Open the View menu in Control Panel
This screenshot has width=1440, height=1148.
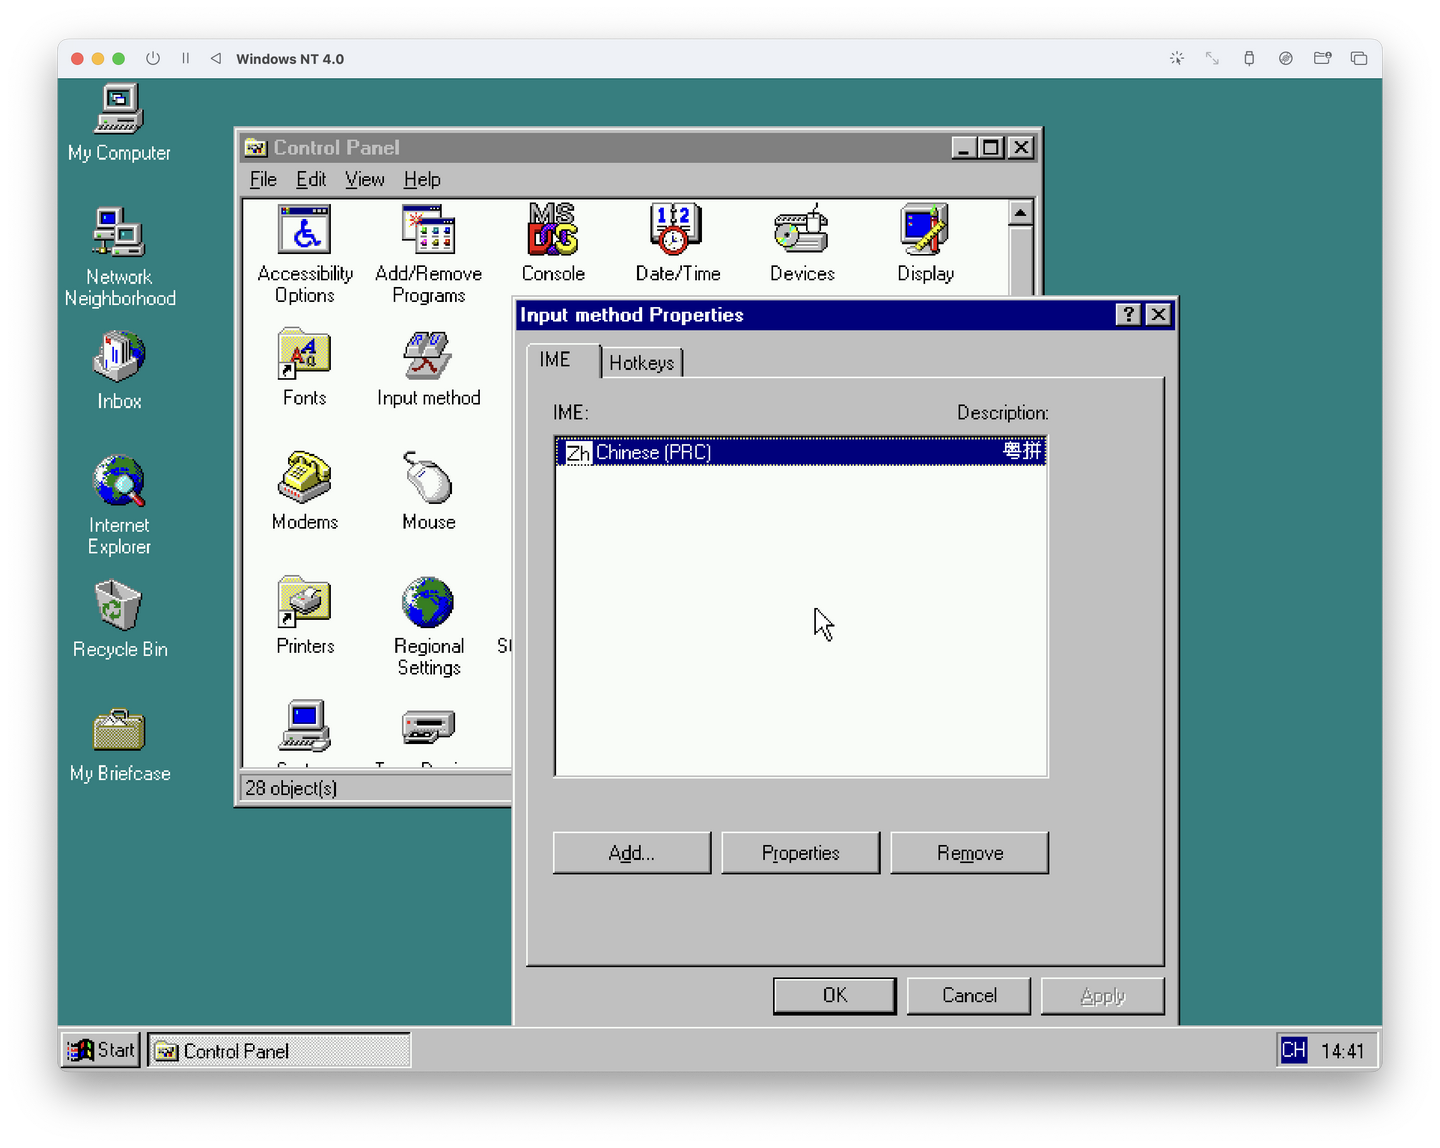(x=364, y=179)
